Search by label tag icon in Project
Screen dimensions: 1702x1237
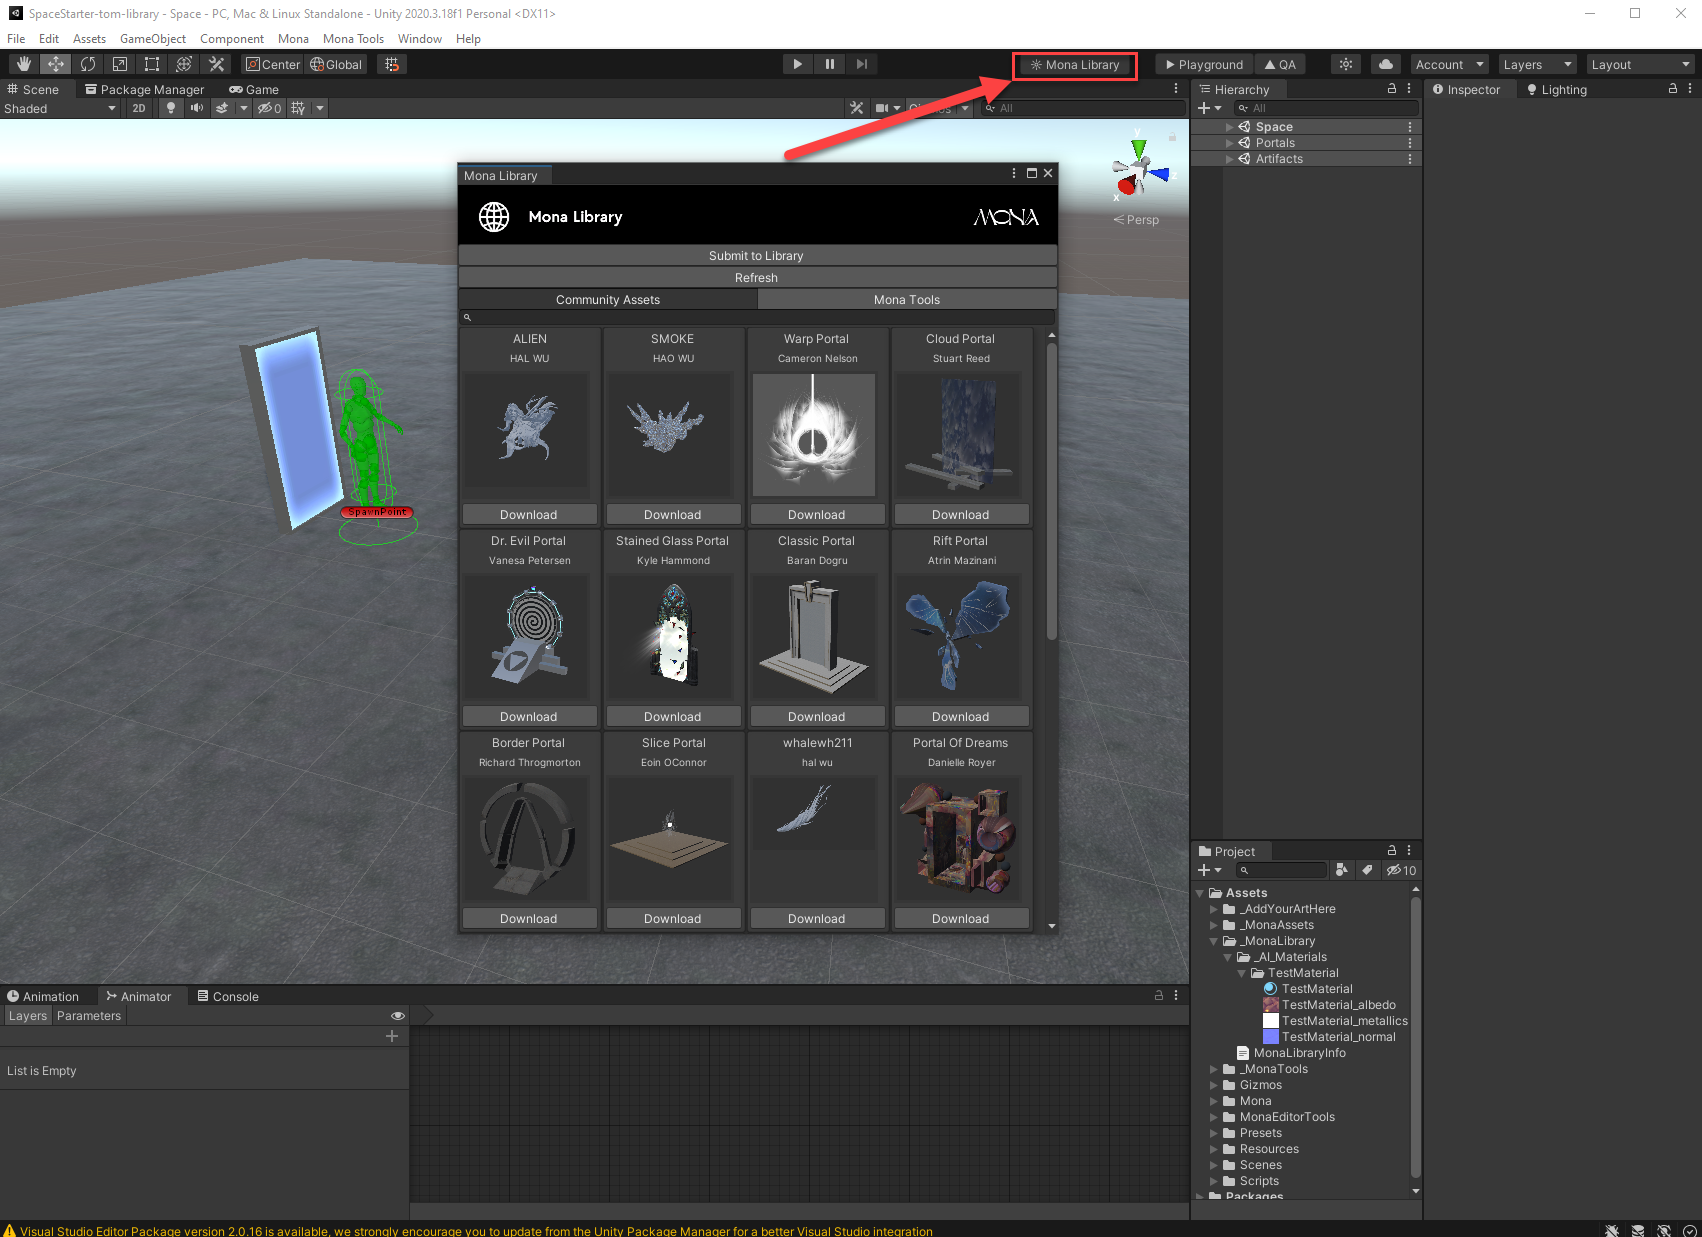[x=1367, y=870]
